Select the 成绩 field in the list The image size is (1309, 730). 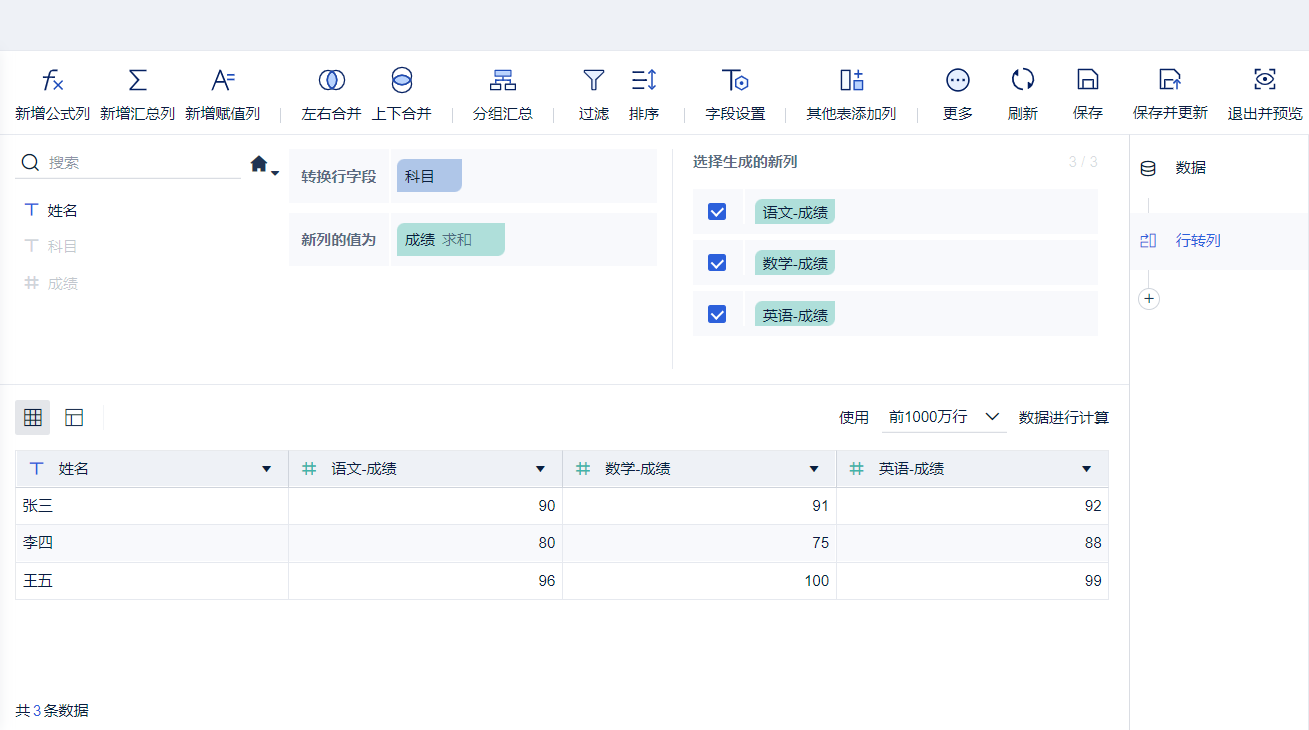[x=63, y=283]
